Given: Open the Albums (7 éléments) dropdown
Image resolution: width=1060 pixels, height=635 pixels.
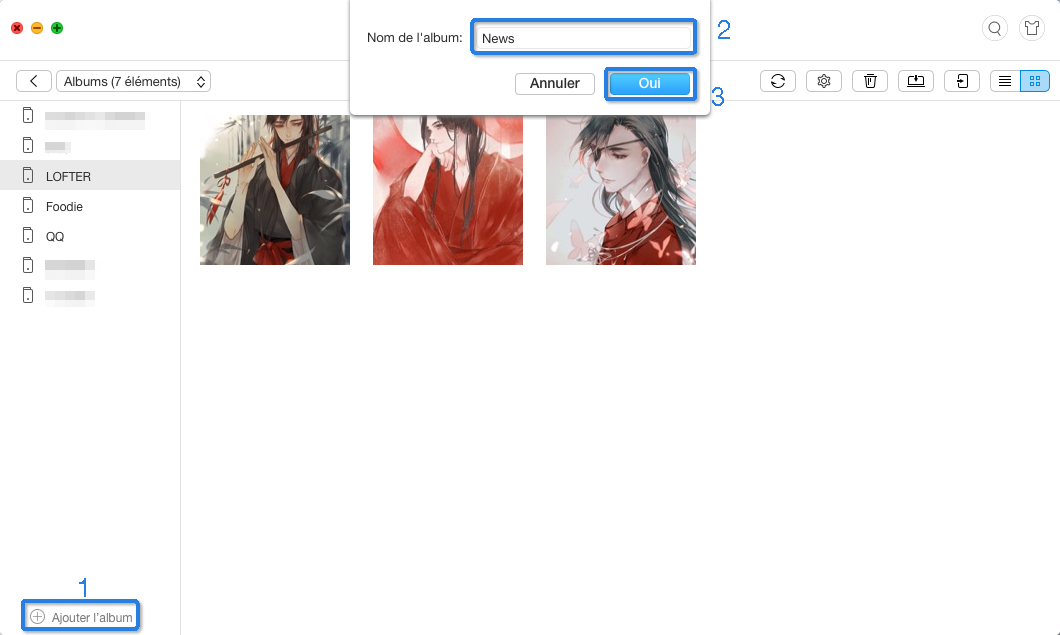Looking at the screenshot, I should (133, 81).
